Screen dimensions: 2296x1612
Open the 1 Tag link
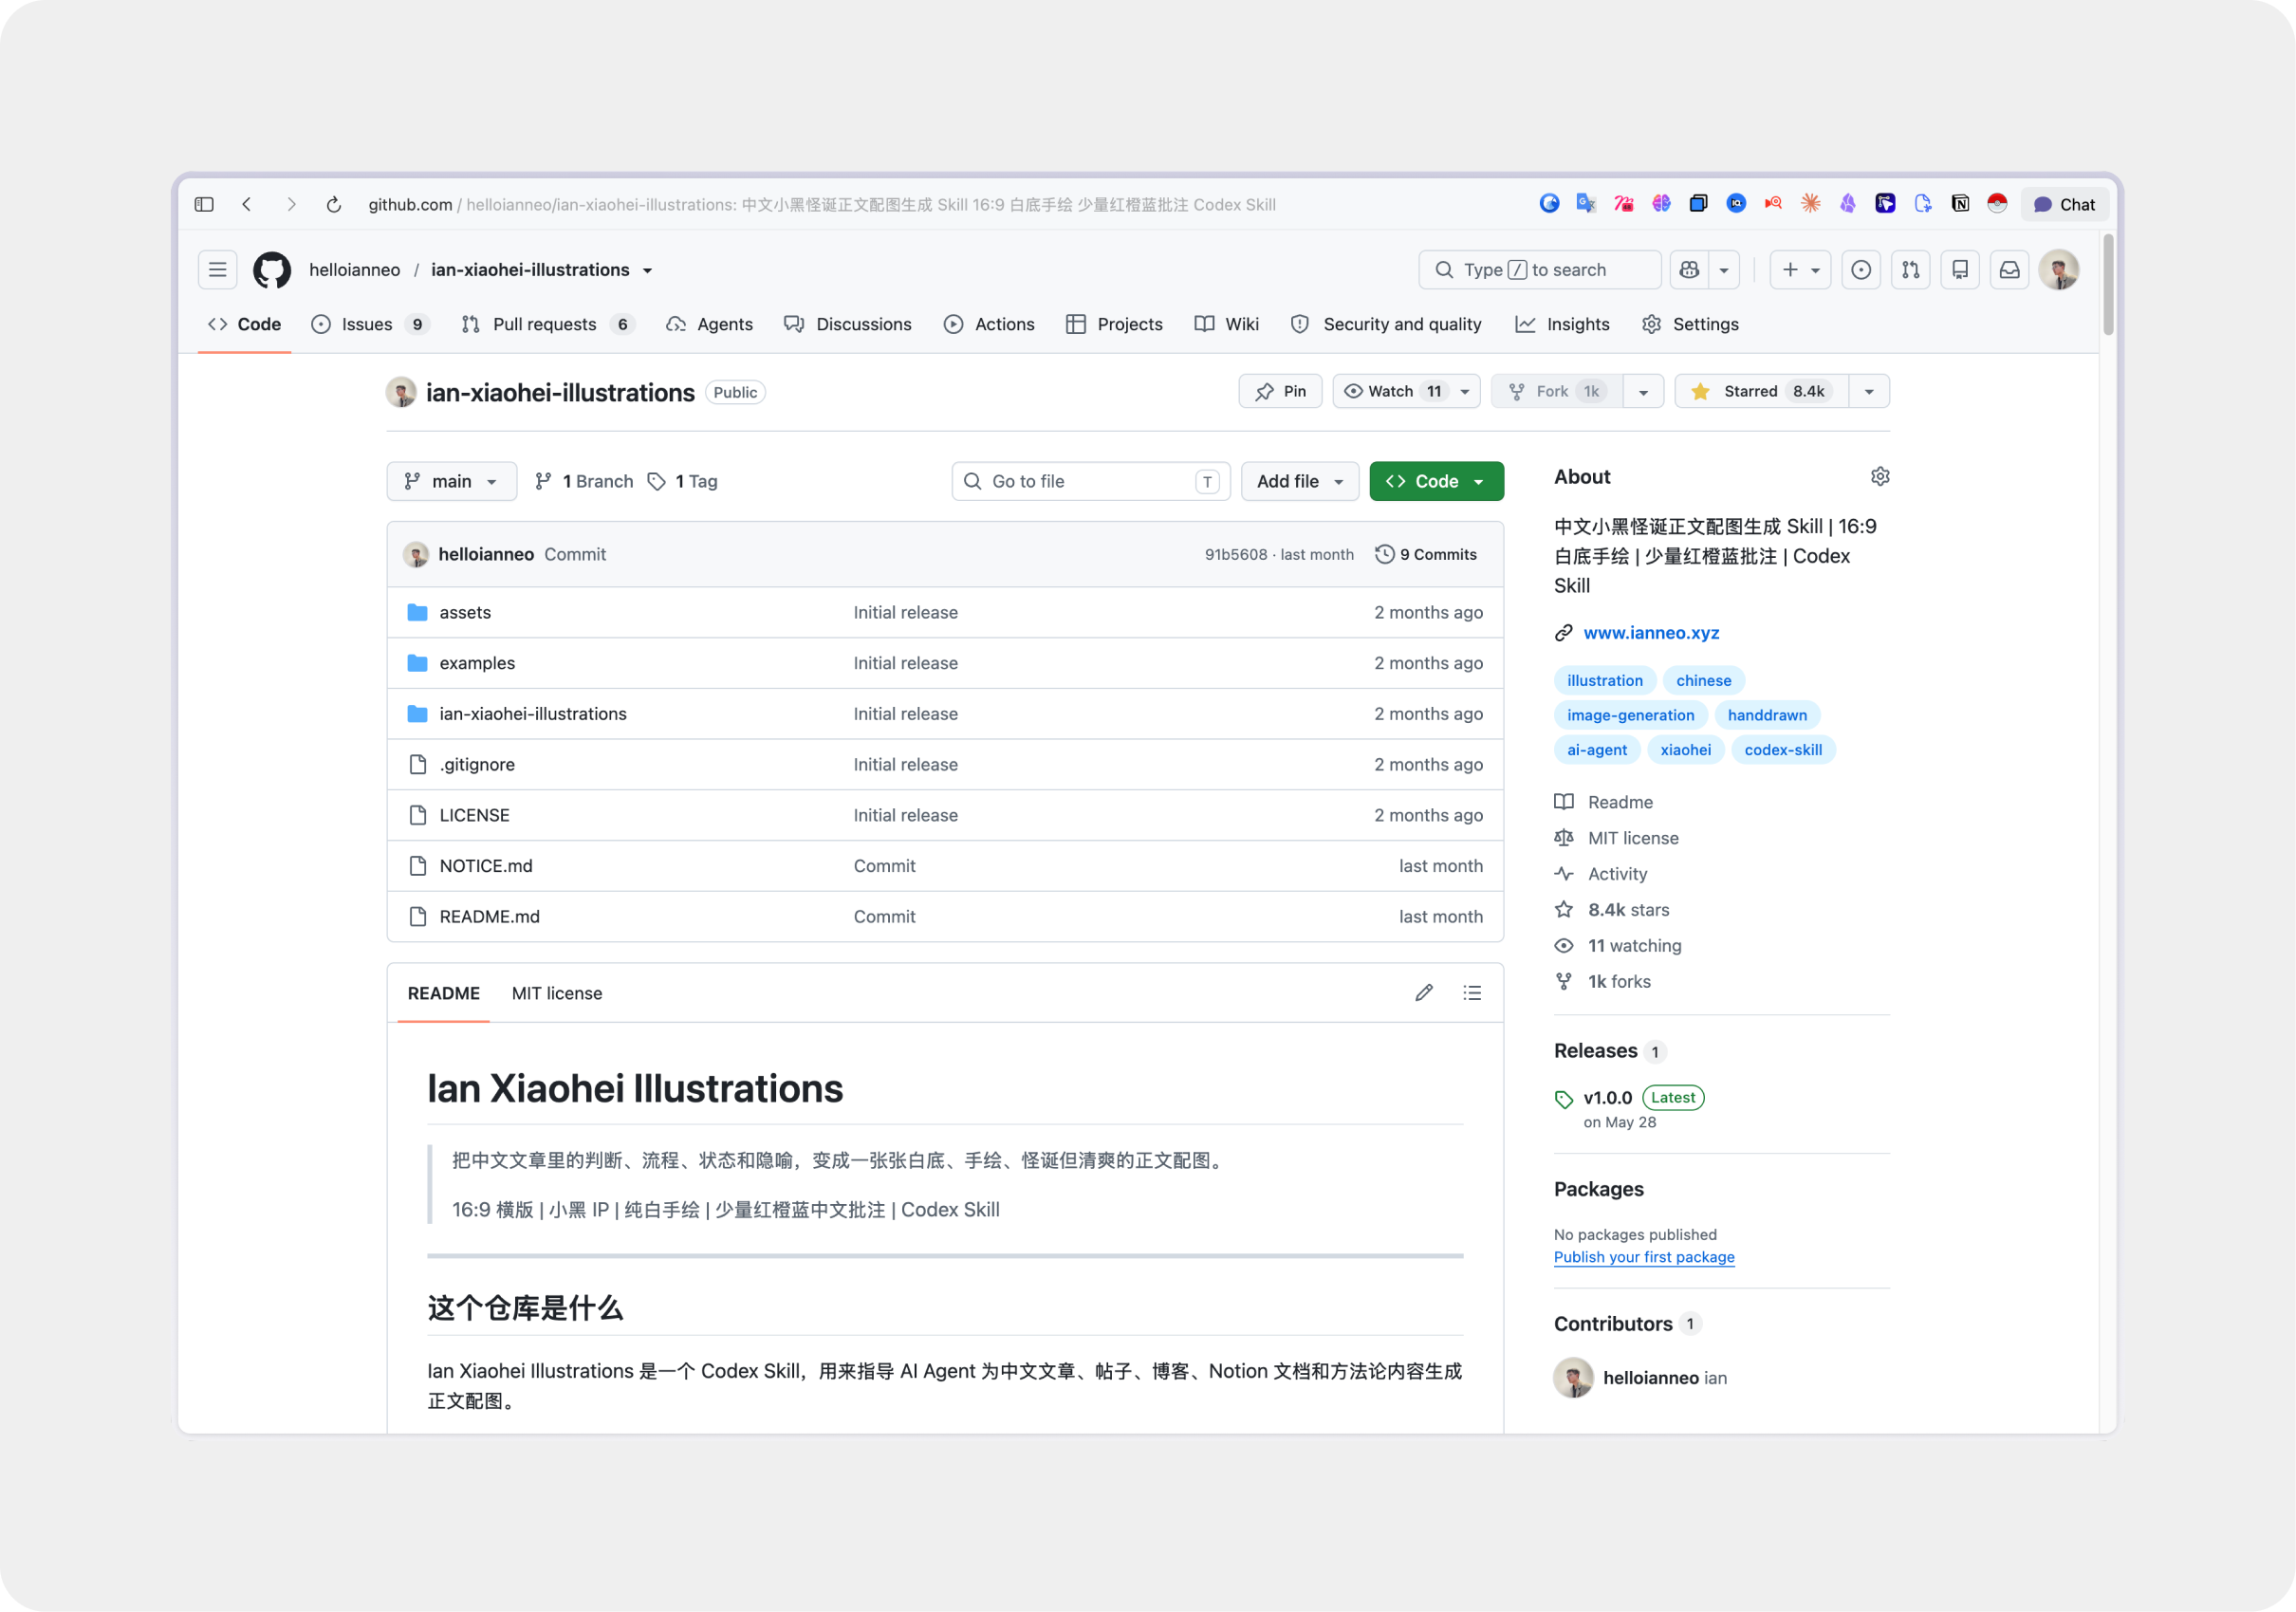(x=683, y=481)
